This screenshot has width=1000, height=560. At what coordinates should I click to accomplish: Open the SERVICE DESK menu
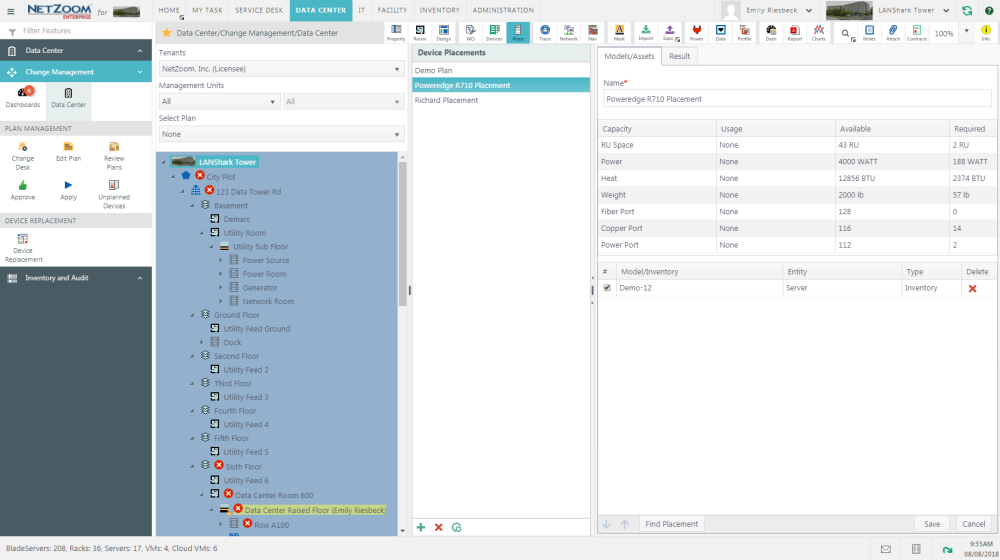point(259,10)
